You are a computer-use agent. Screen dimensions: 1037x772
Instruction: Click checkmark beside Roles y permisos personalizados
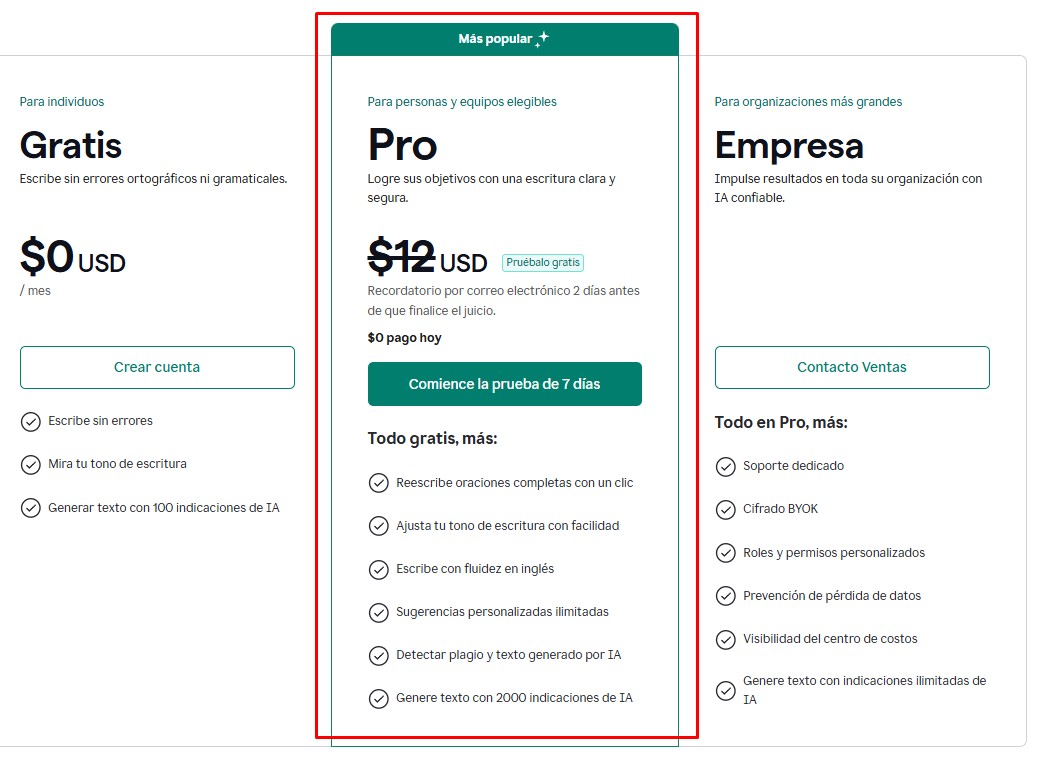pos(726,554)
